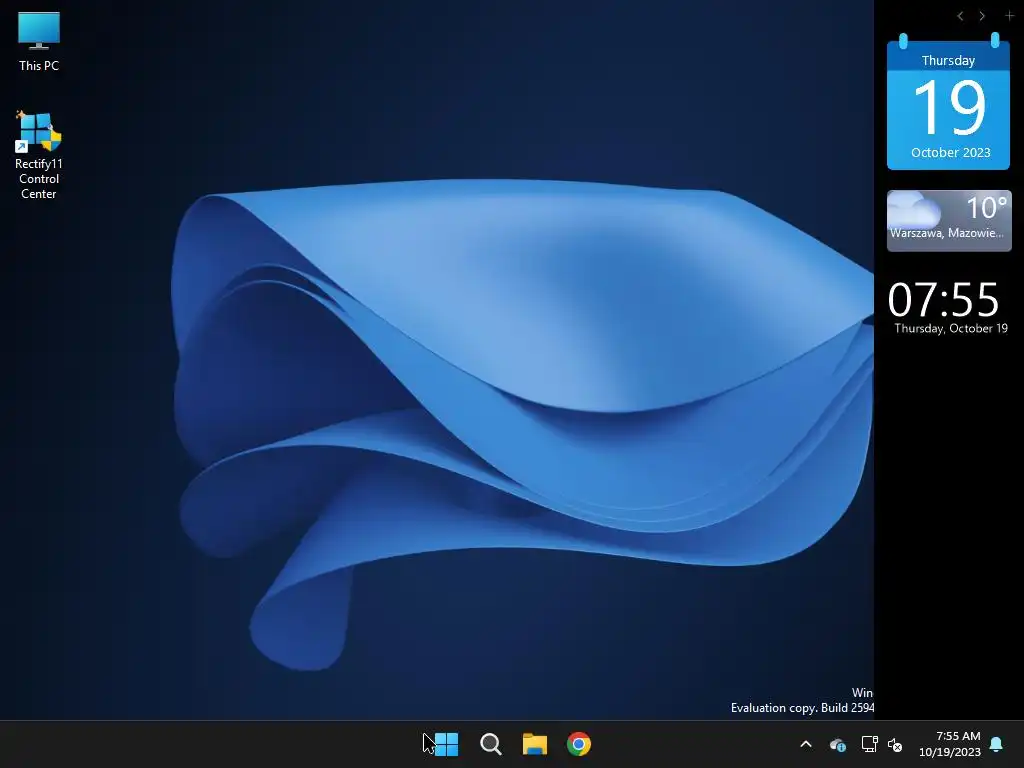The width and height of the screenshot is (1024, 768).
Task: Open Rectify11 Control Center shortcut
Action: coord(39,155)
